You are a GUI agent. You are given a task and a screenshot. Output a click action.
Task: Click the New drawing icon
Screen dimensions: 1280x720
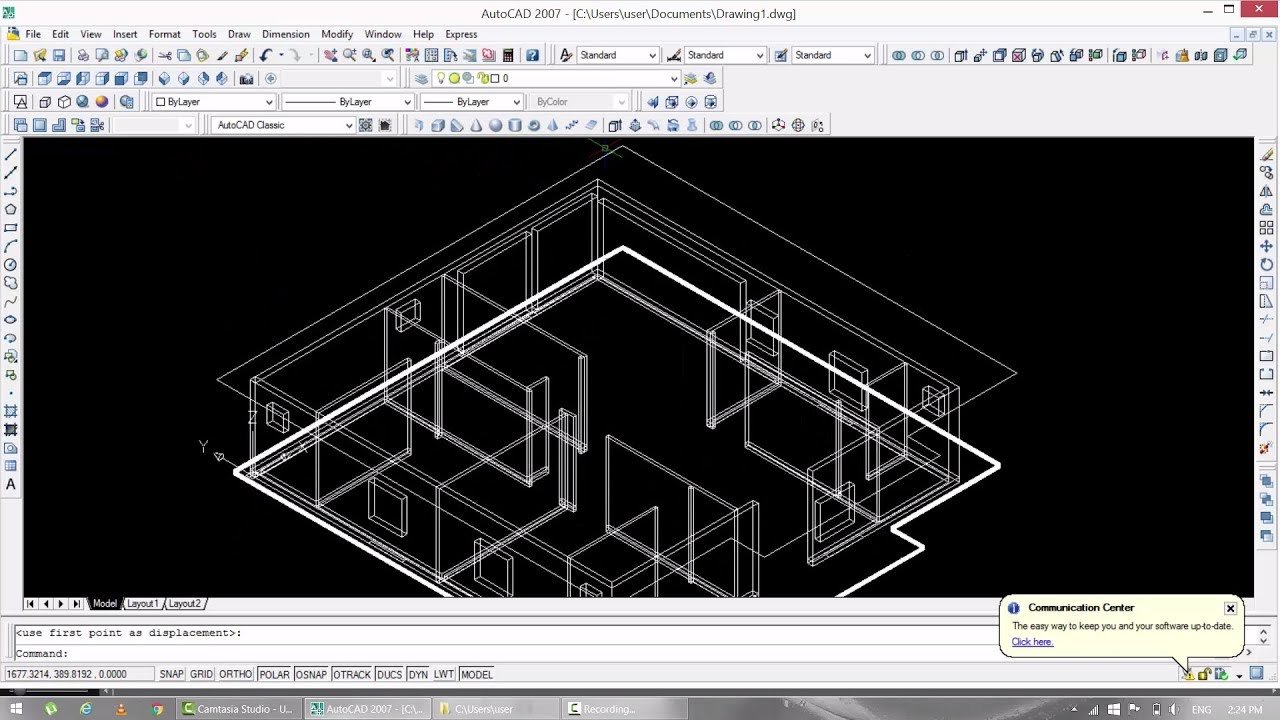[x=20, y=55]
